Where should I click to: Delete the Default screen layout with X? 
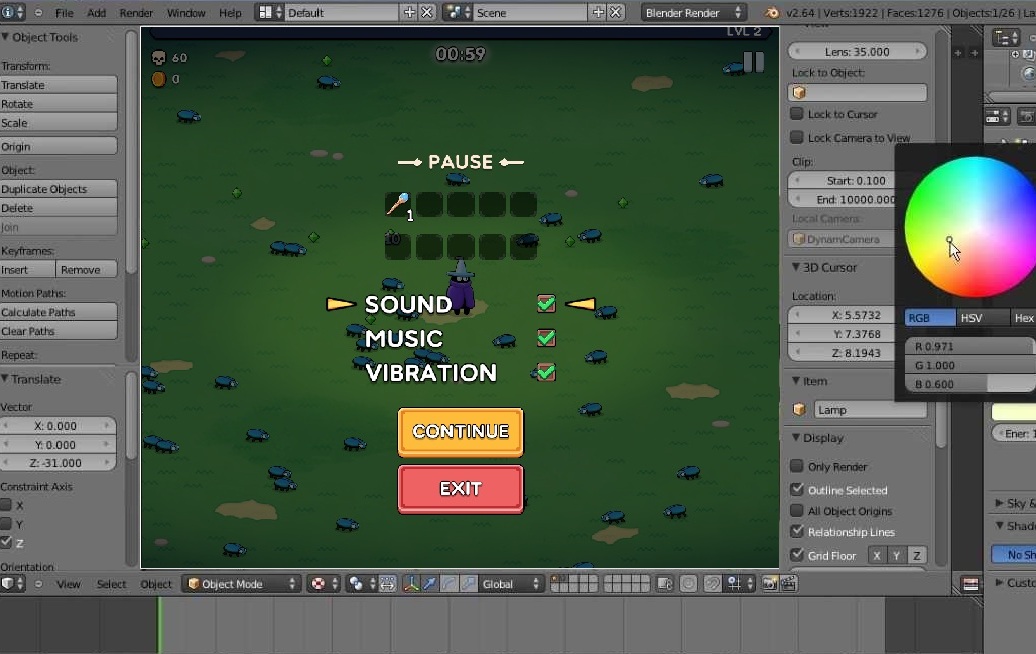[x=427, y=12]
